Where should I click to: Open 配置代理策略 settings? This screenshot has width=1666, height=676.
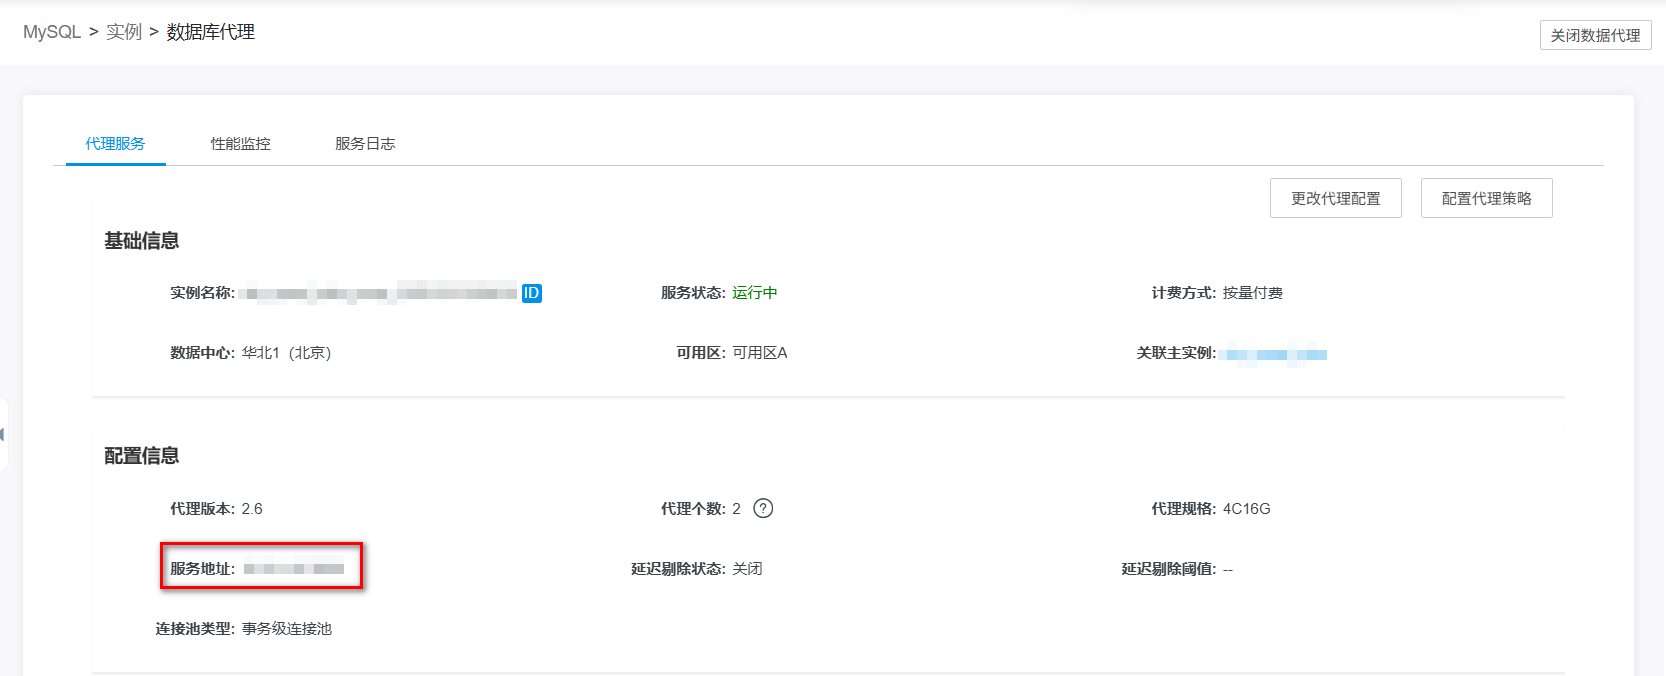pos(1486,198)
